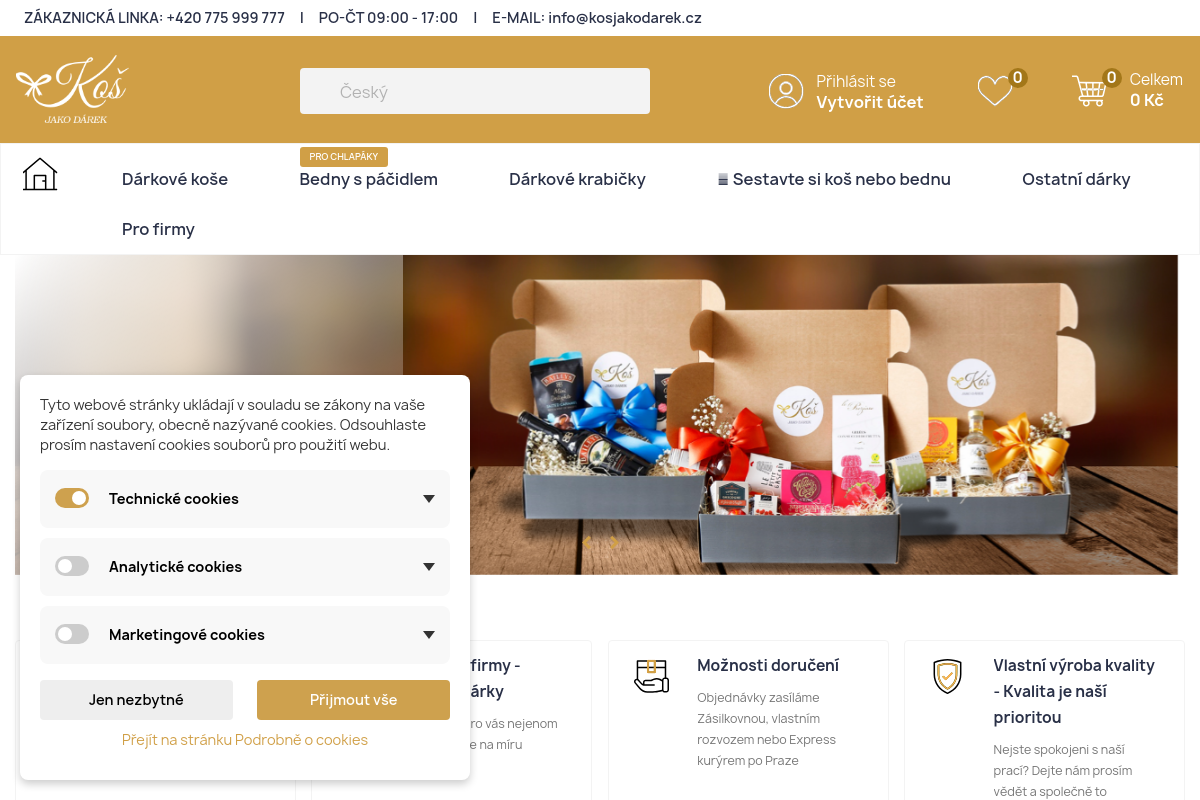Enable the Analytické cookies switch
This screenshot has height=800, width=1200.
click(x=72, y=566)
